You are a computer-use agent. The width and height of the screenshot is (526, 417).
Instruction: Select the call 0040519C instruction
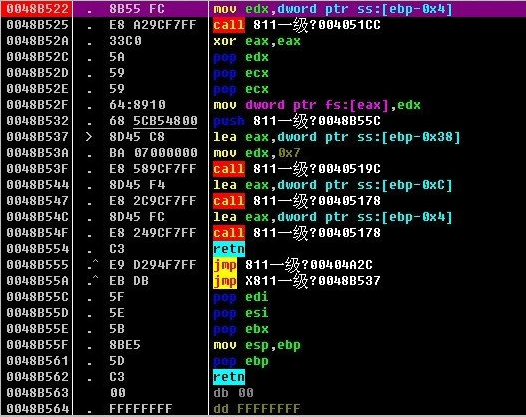tap(297, 169)
